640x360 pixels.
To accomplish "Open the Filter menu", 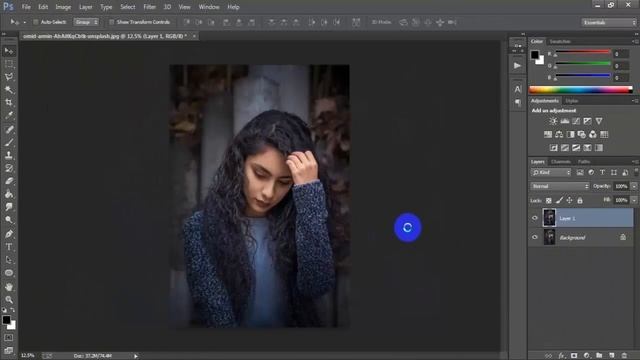I will (x=149, y=7).
